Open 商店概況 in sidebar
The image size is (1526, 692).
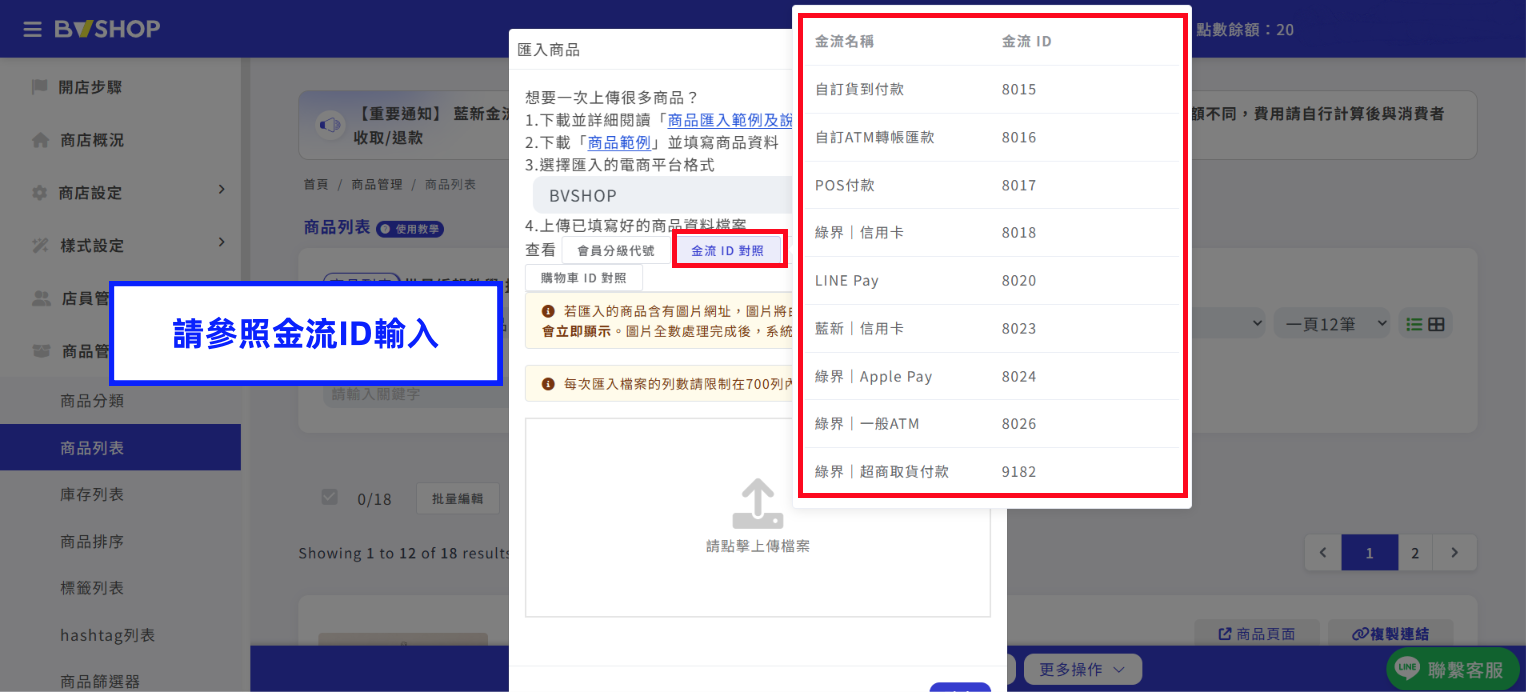tap(91, 140)
